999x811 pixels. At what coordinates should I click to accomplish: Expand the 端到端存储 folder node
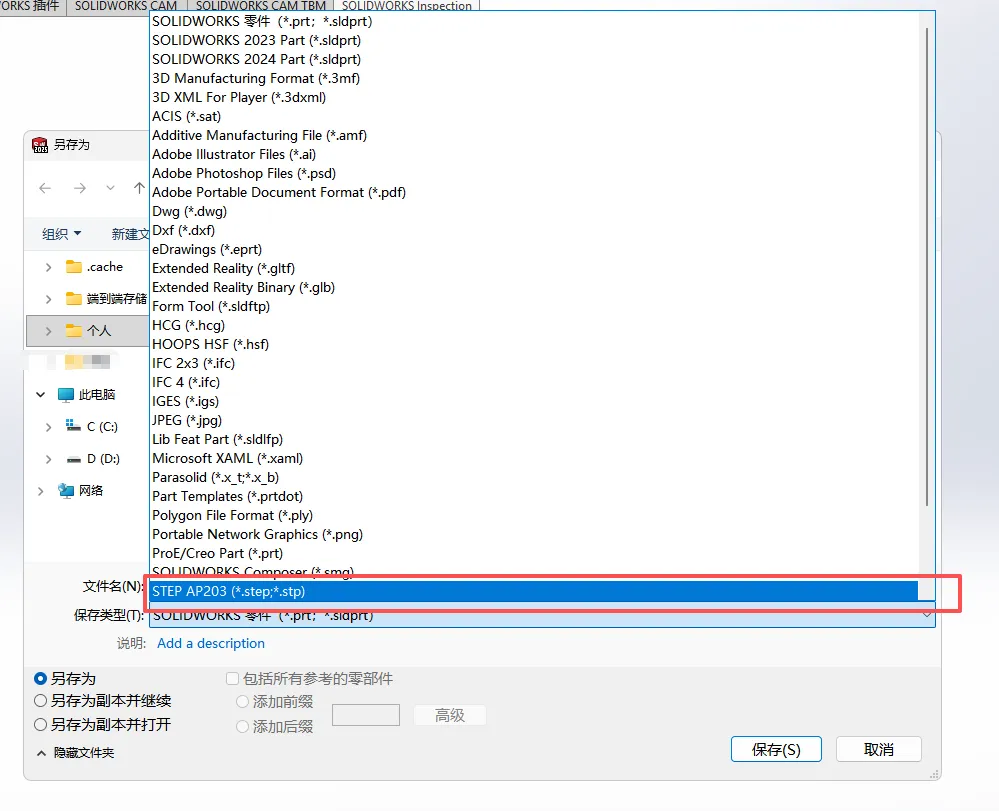[48, 299]
